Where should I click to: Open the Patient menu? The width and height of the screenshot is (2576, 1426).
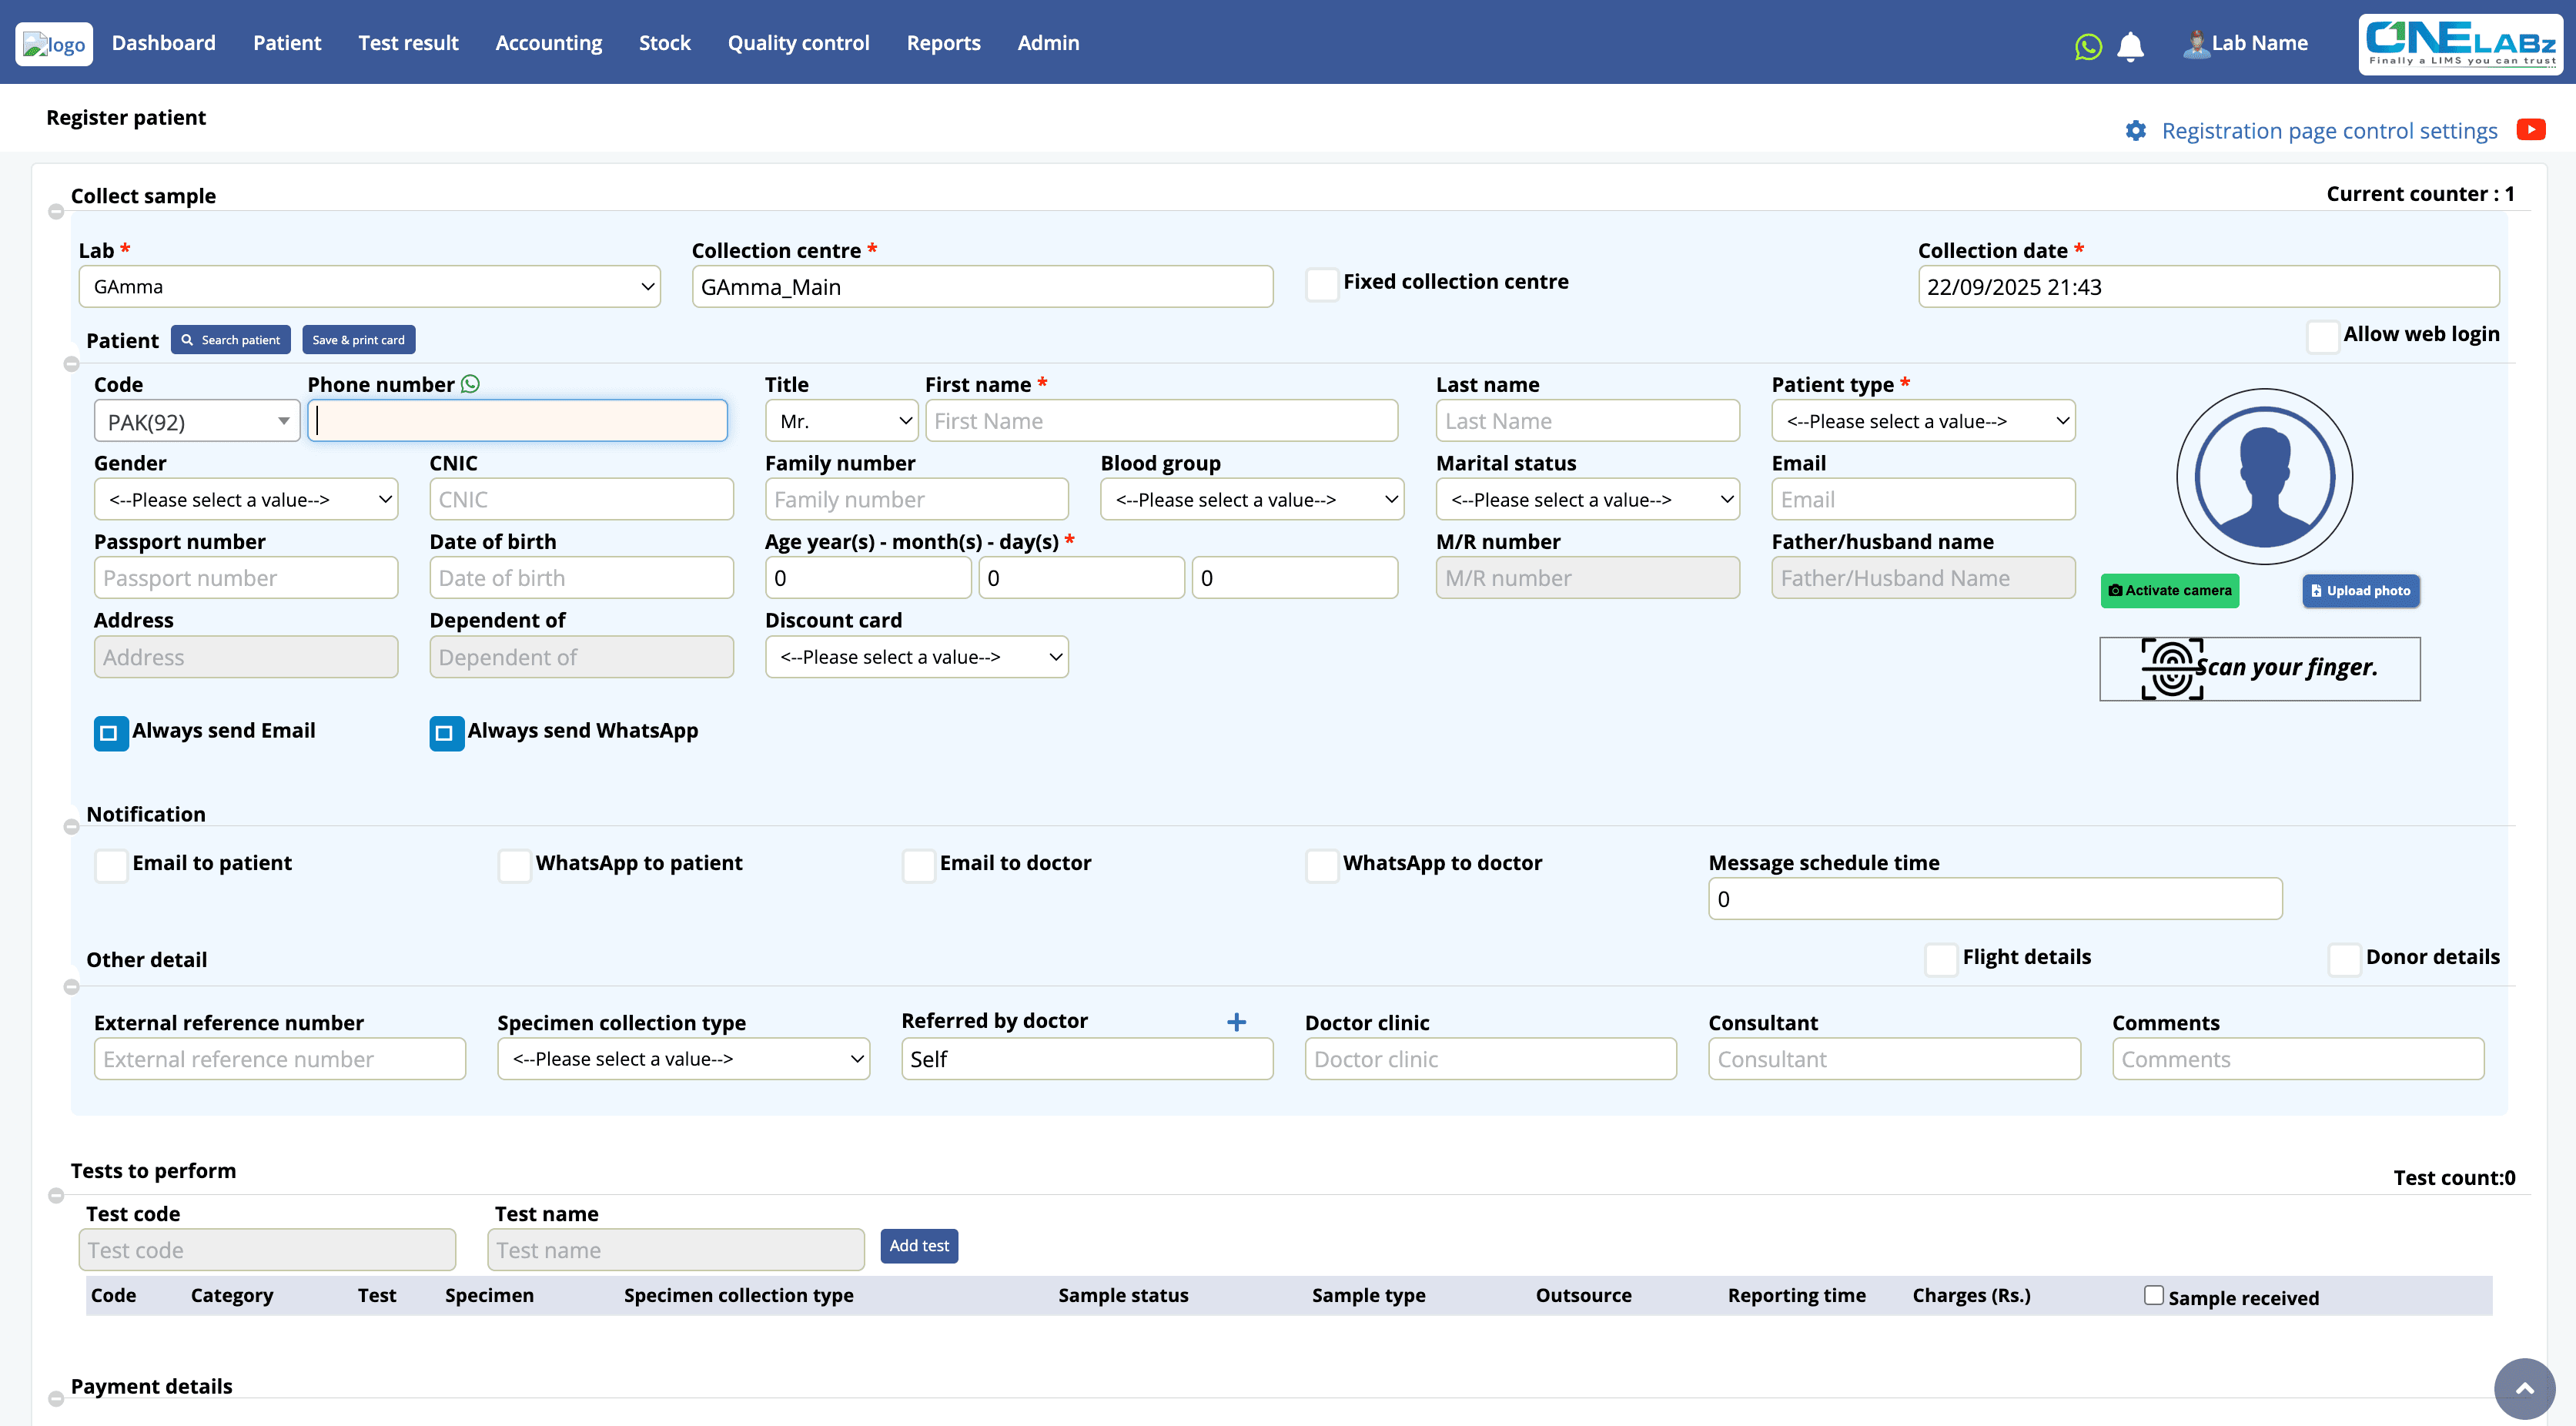tap(287, 43)
